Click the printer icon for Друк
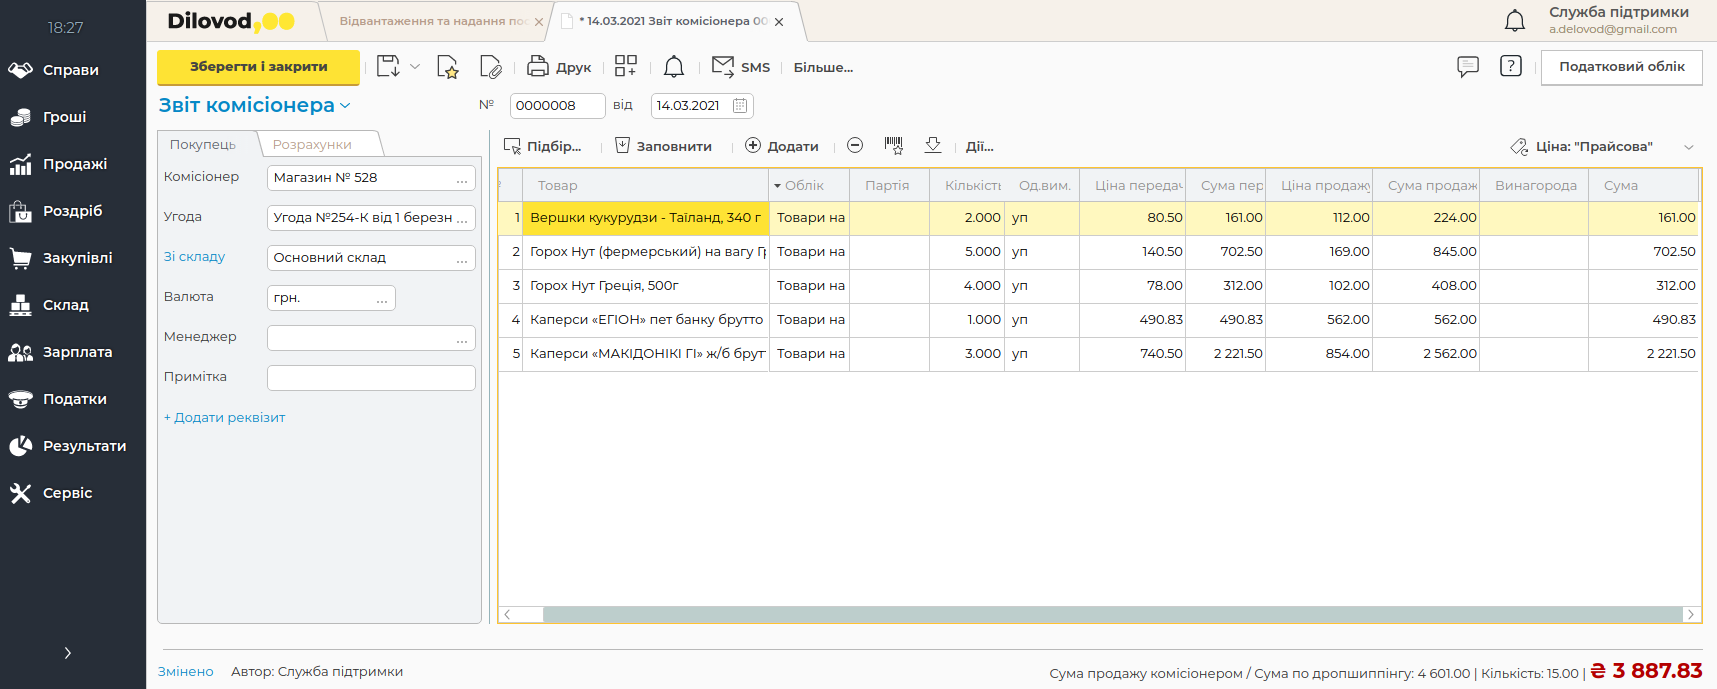 coord(538,67)
